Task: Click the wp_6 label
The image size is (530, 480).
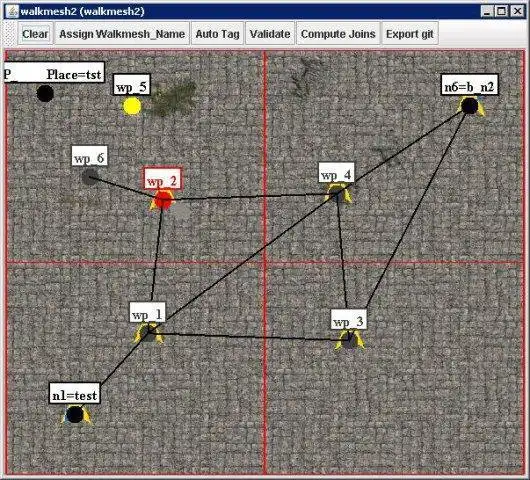Action: 90,156
